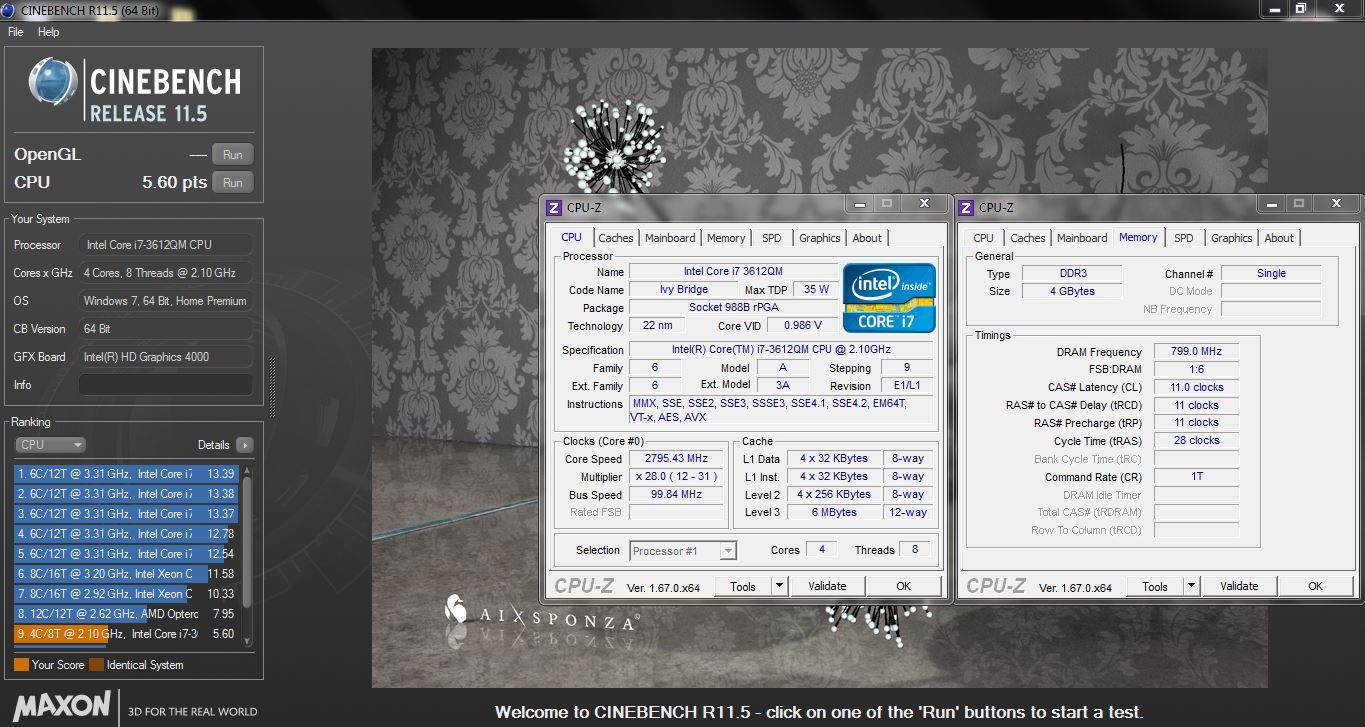The width and height of the screenshot is (1365, 727).
Task: Open the CPU ranking type dropdown
Action: coord(50,445)
